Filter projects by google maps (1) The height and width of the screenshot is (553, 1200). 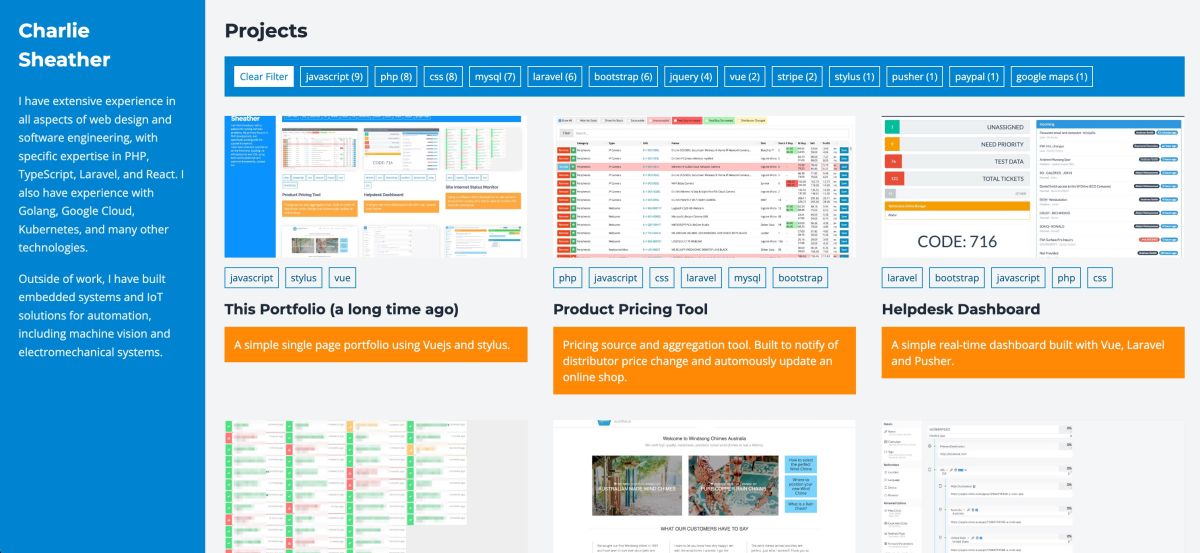[1050, 77]
